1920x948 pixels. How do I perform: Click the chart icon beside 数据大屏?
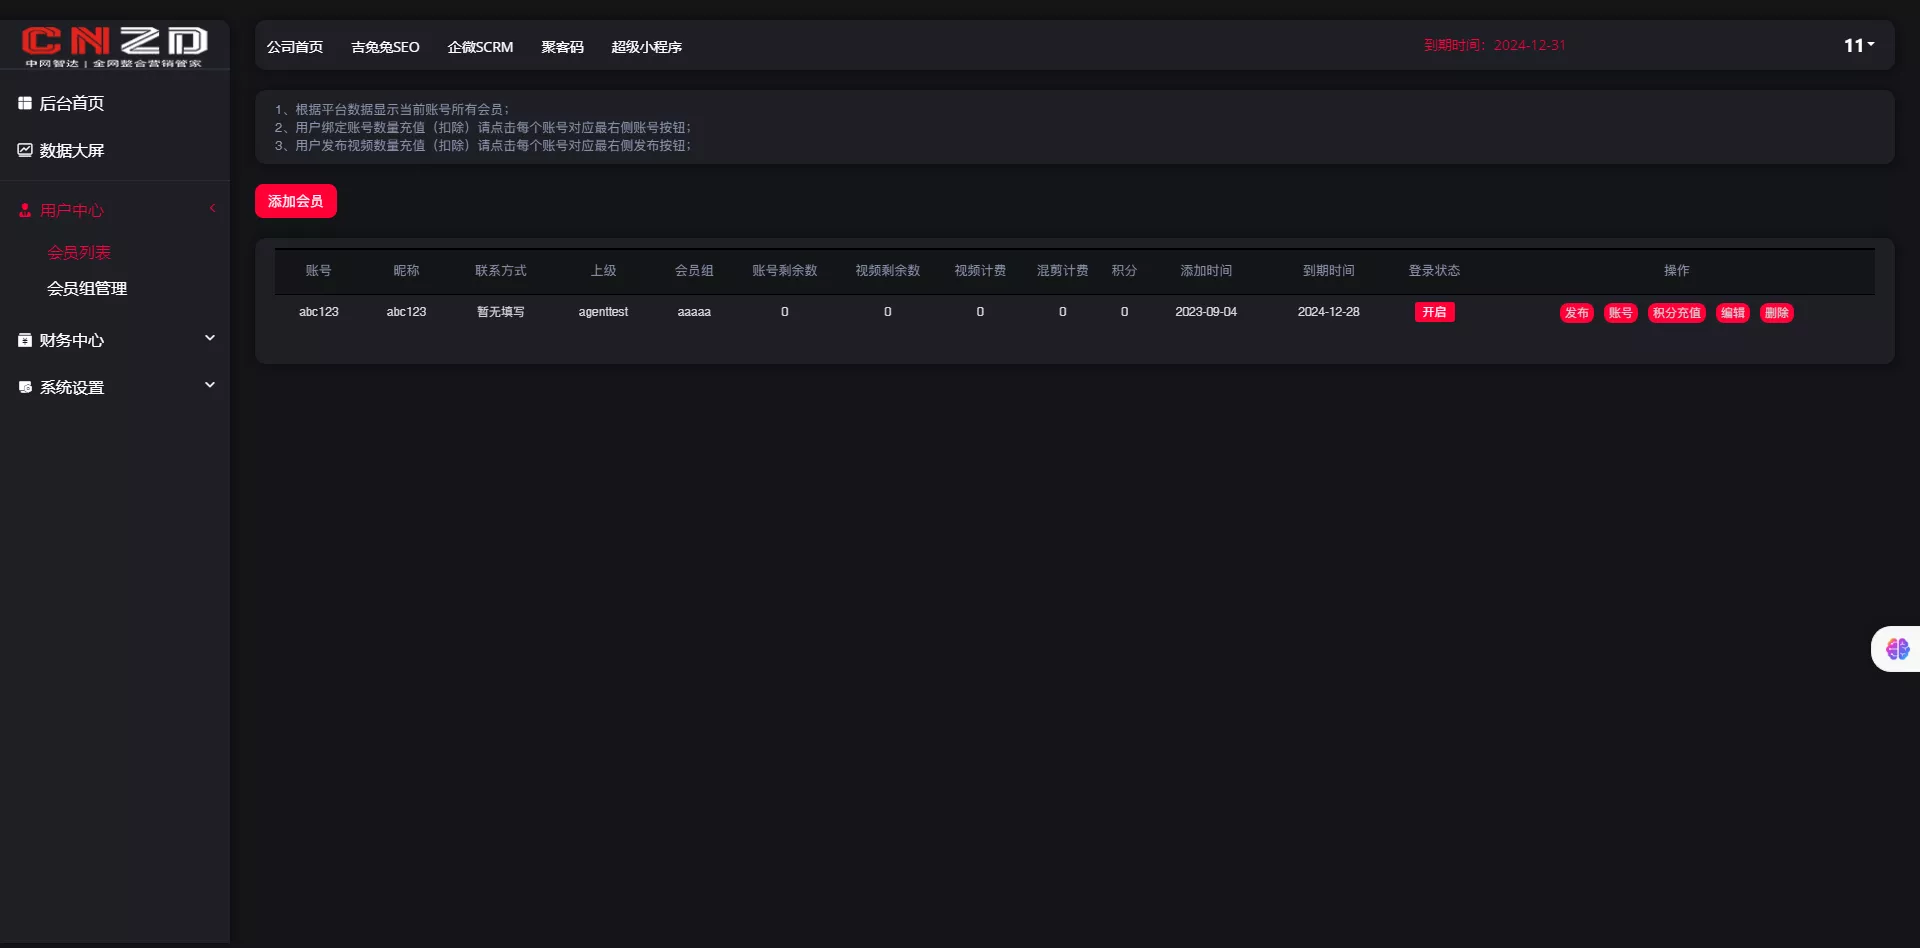tap(25, 150)
